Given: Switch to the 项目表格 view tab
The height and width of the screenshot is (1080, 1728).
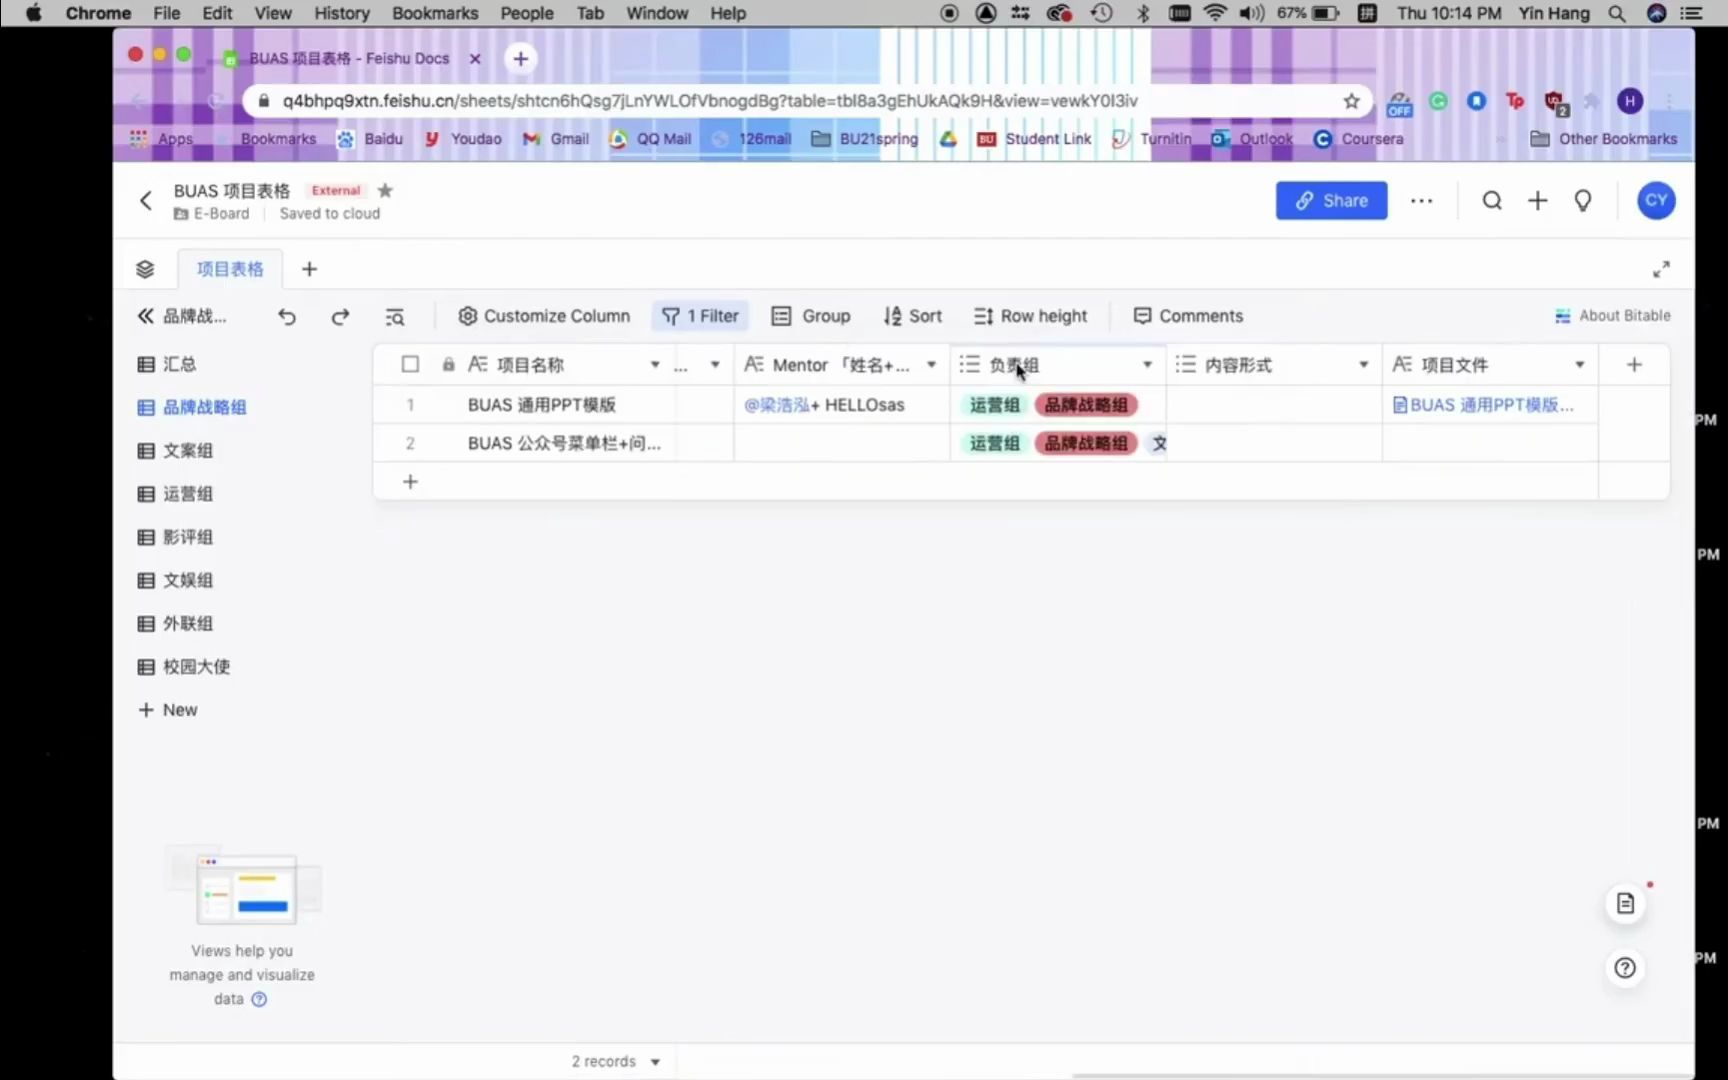Looking at the screenshot, I should pos(230,268).
